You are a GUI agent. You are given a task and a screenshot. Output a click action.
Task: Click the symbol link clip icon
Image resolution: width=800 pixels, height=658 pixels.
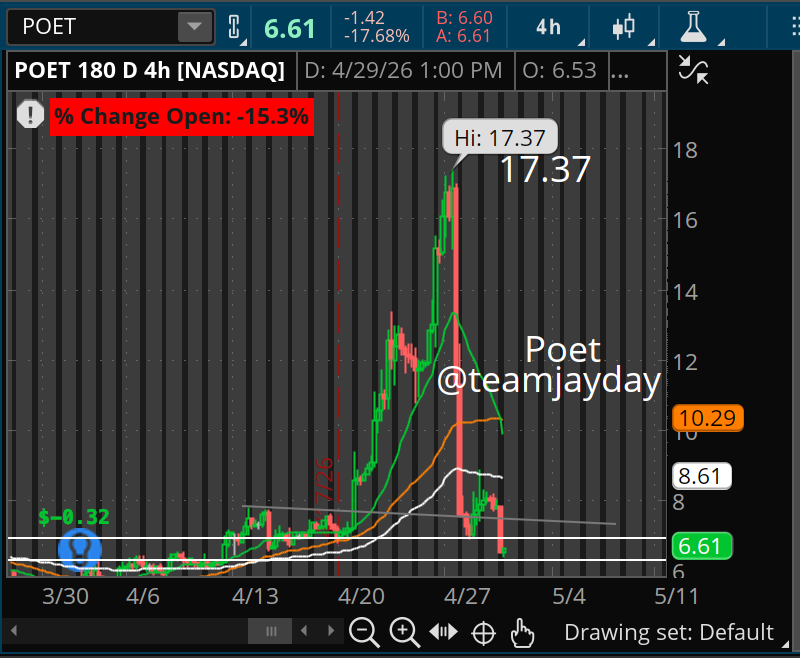click(x=234, y=27)
